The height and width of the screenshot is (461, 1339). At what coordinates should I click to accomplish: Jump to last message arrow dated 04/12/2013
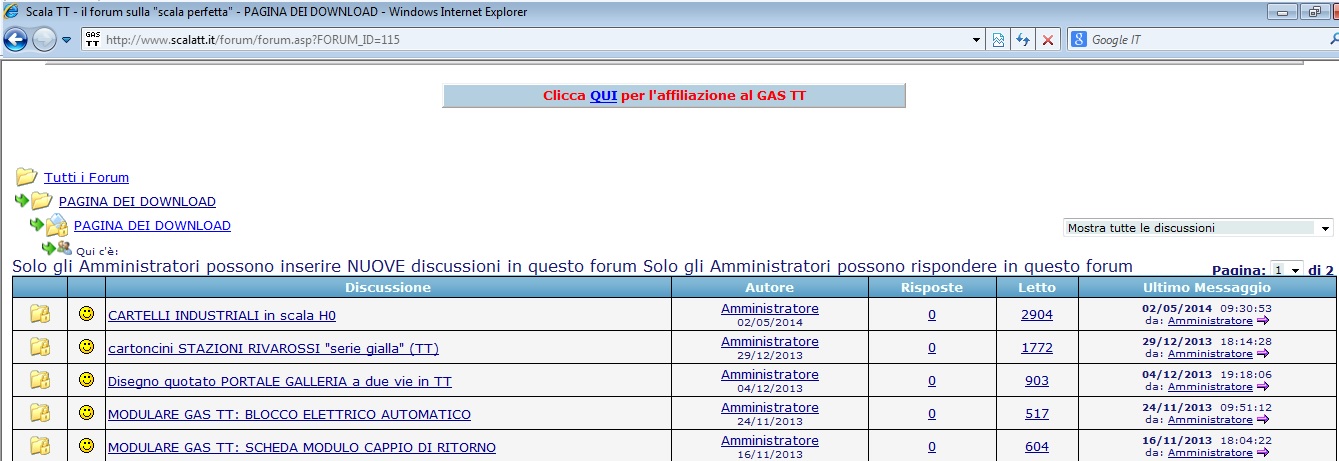[x=1262, y=387]
